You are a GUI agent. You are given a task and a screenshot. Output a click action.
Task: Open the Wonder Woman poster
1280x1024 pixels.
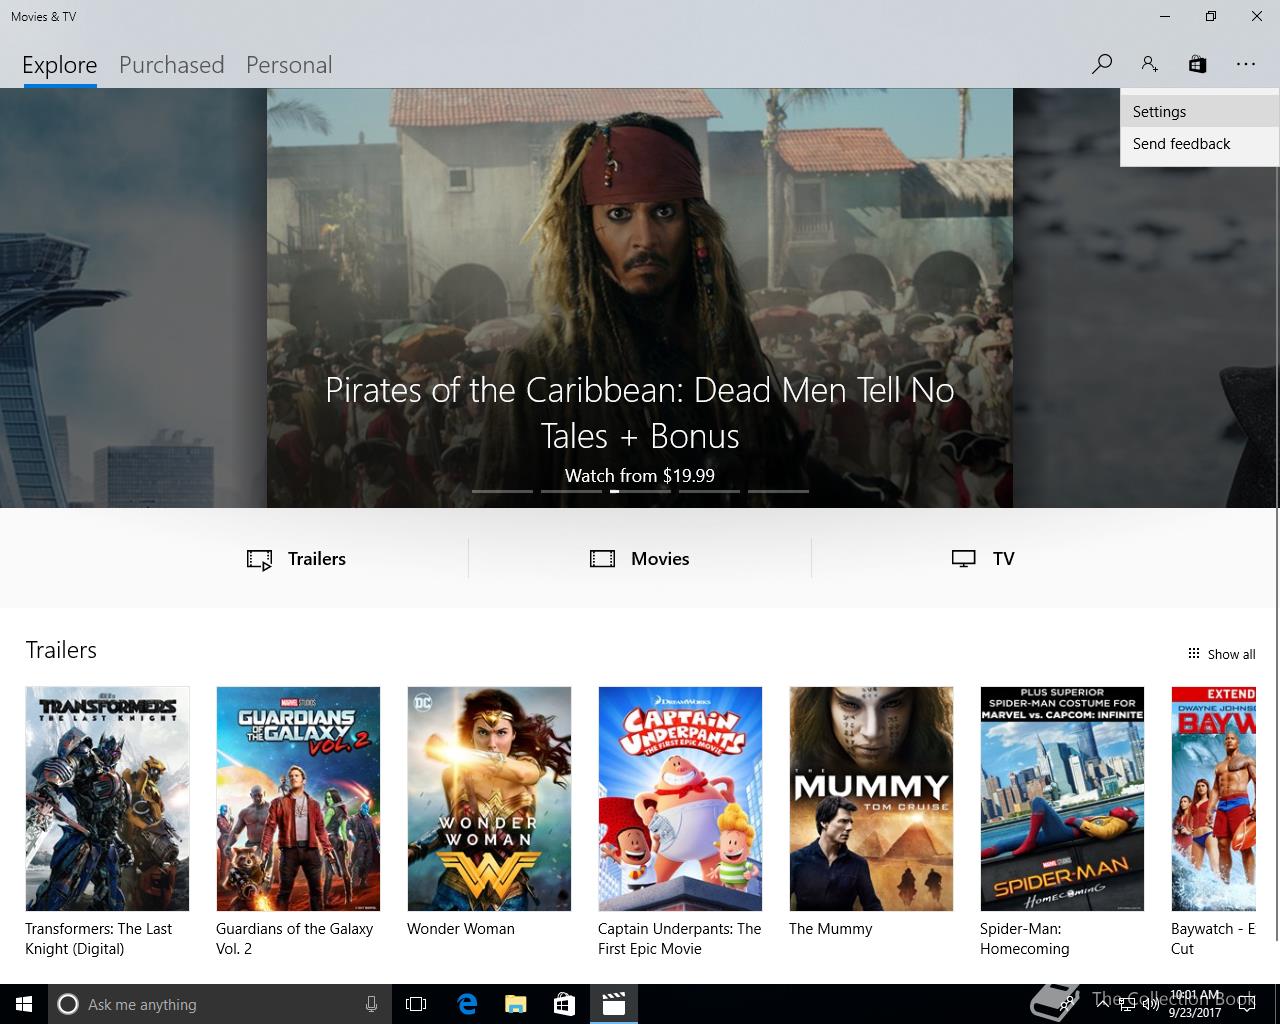coord(489,798)
